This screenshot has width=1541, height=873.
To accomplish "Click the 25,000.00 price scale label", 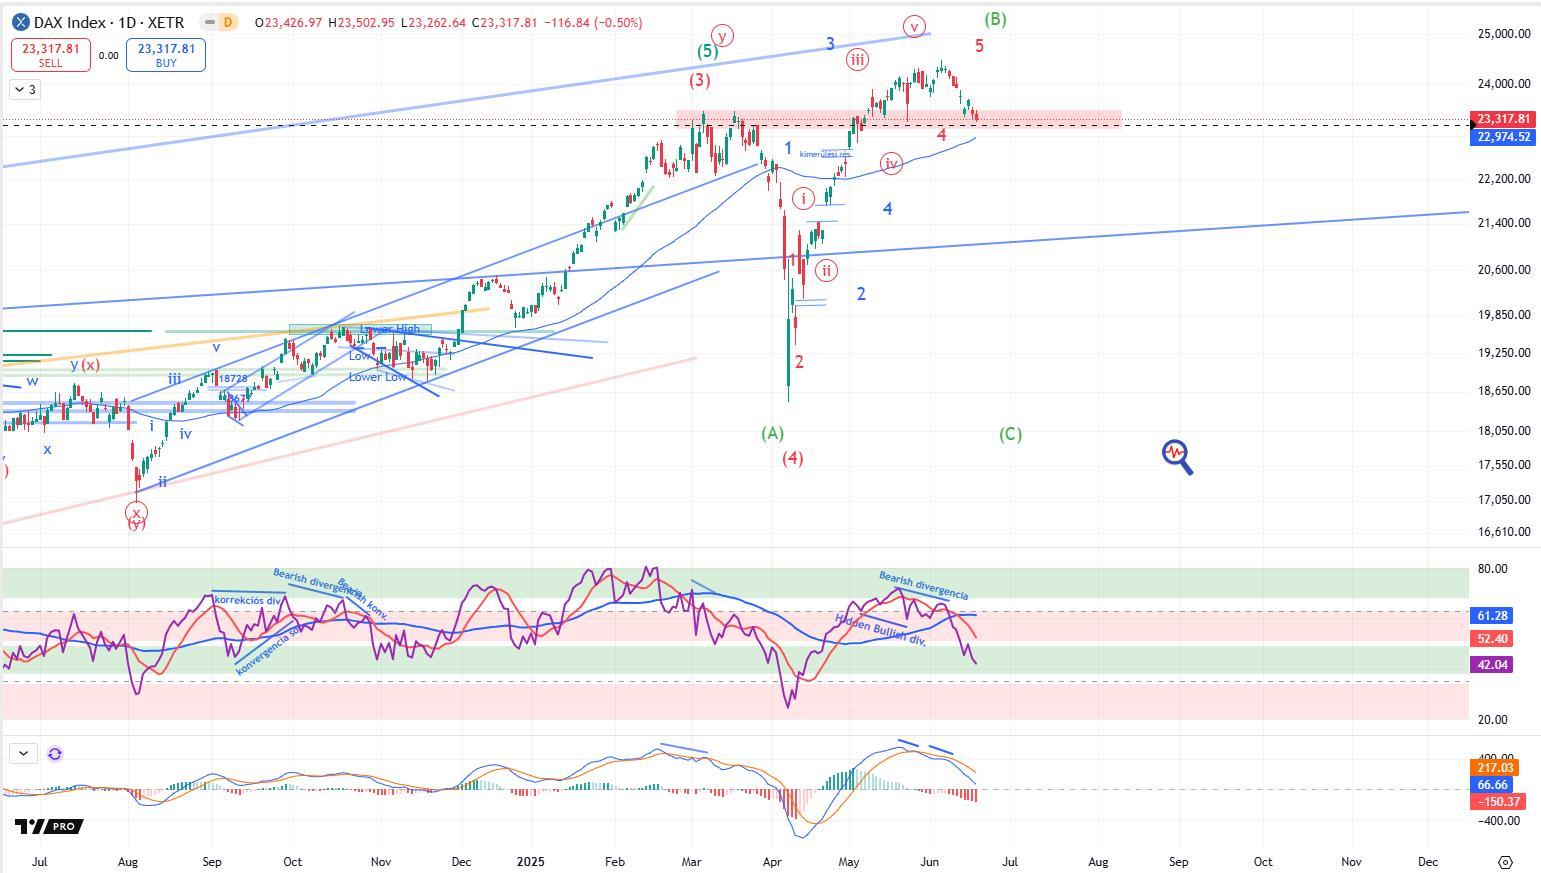I will click(1504, 34).
